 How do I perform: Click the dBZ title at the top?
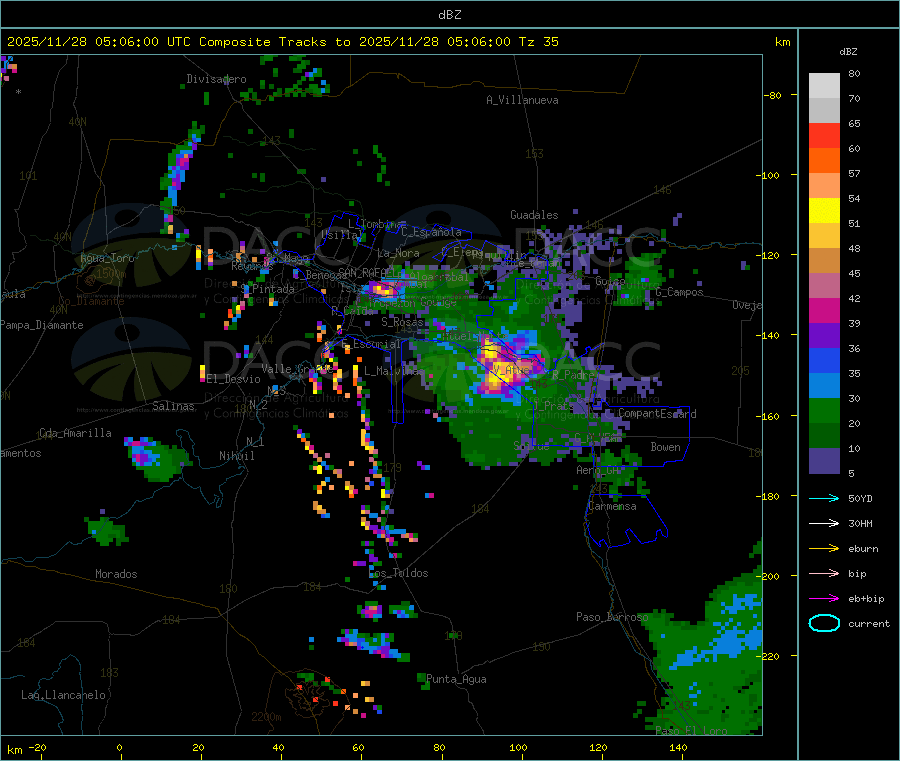tap(449, 14)
